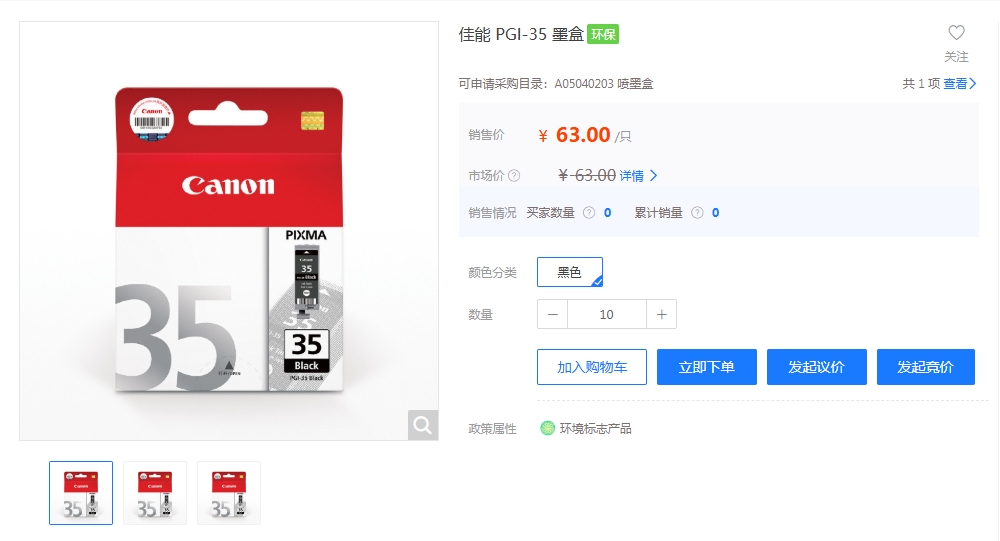Click the question icon next to 累计销量
1000x541 pixels.
click(698, 212)
